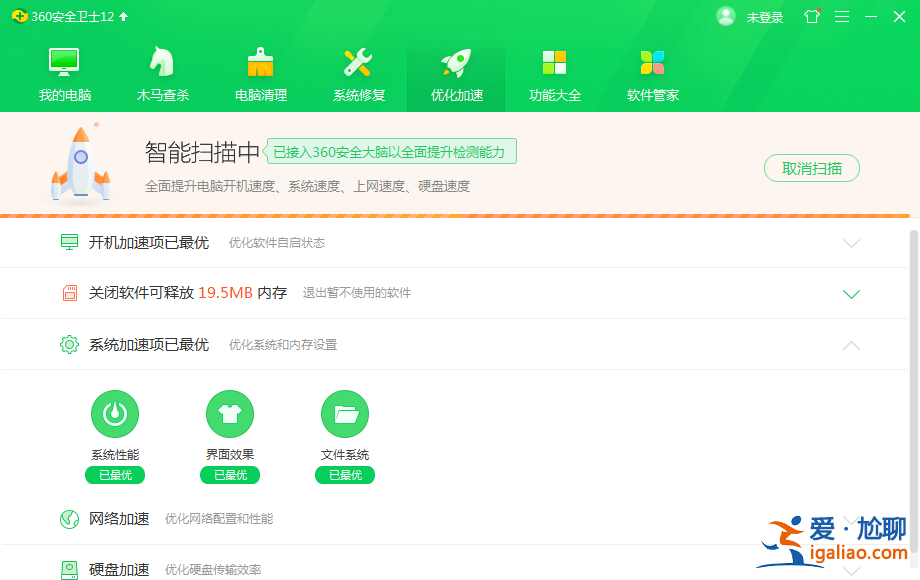The image size is (920, 580).
Task: Click the 开机加速 monitor icon
Action: 69,242
